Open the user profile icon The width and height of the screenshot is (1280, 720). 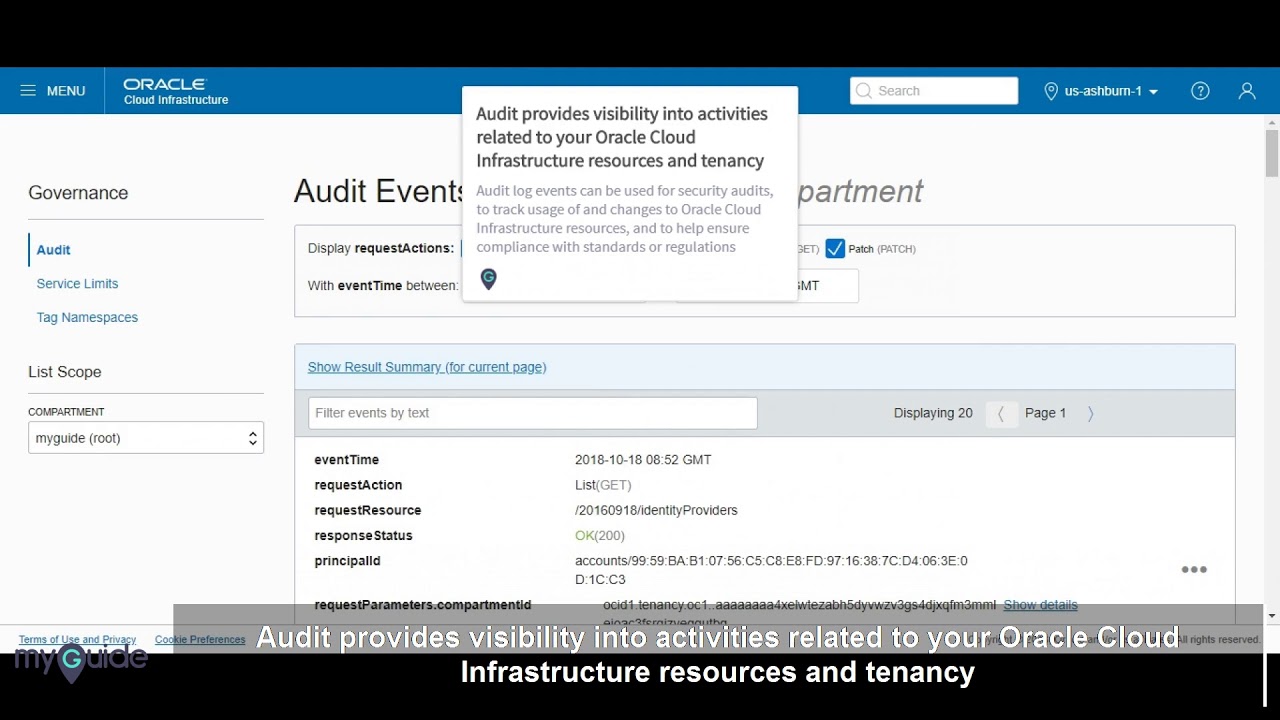[1247, 91]
